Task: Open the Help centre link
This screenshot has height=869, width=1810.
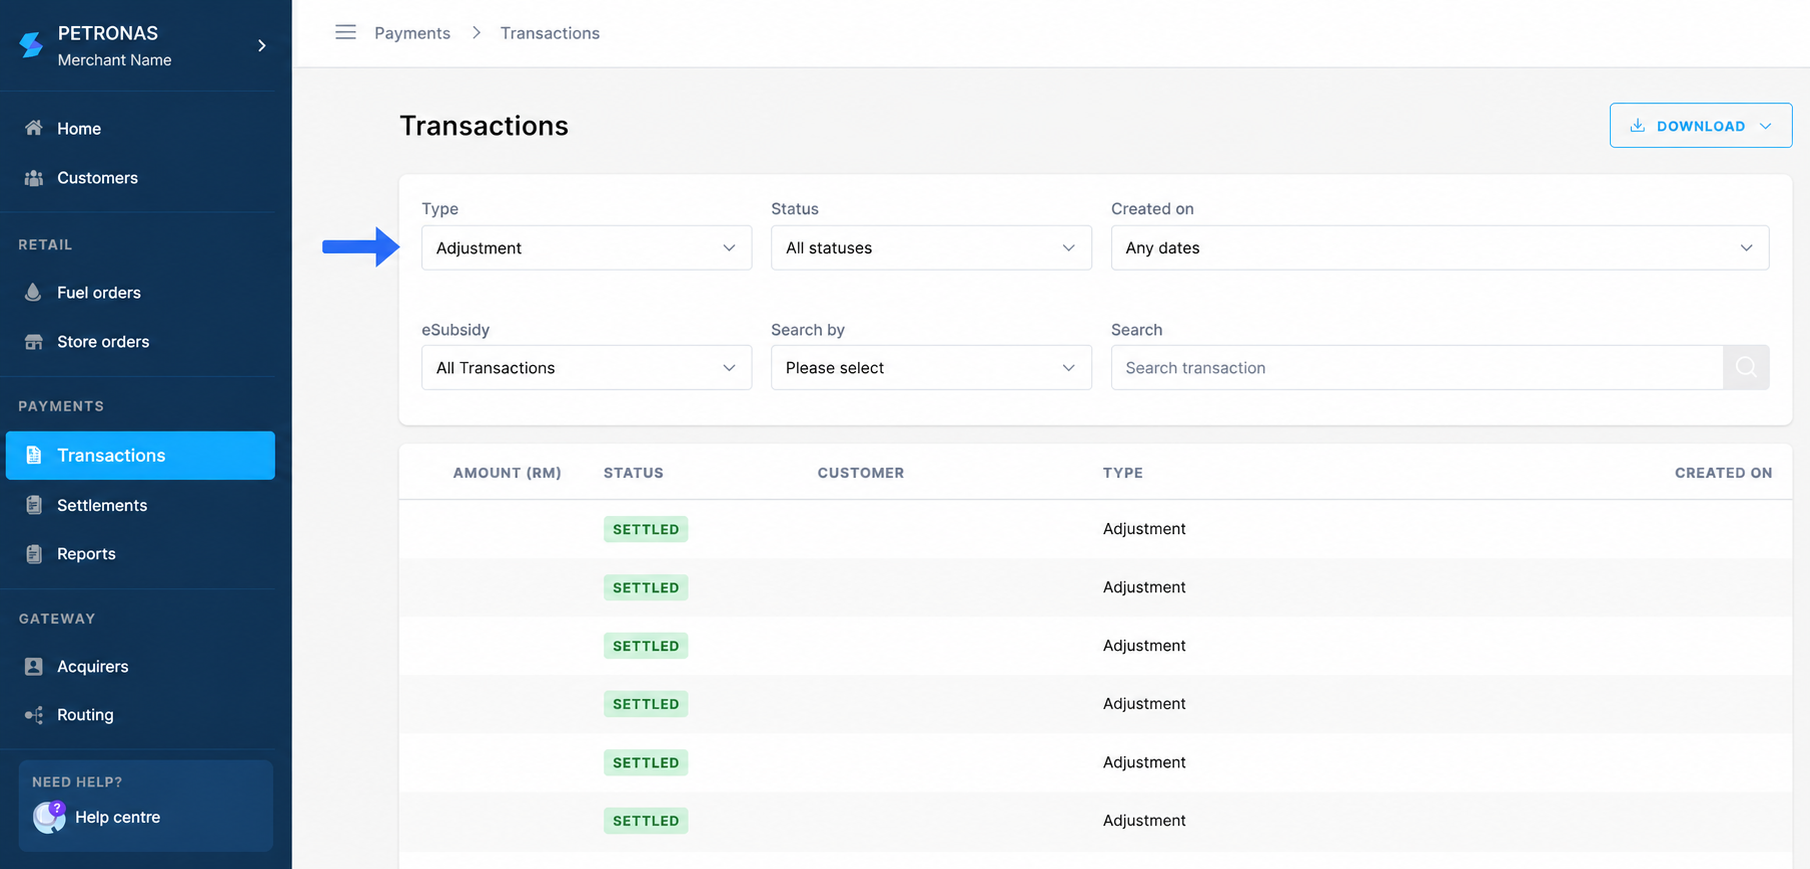Action: tap(117, 817)
